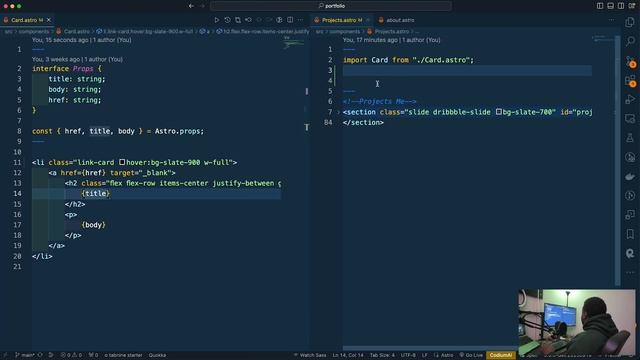This screenshot has width=640, height=360.
Task: Click the split editor icon in left group
Action: pyautogui.click(x=290, y=20)
